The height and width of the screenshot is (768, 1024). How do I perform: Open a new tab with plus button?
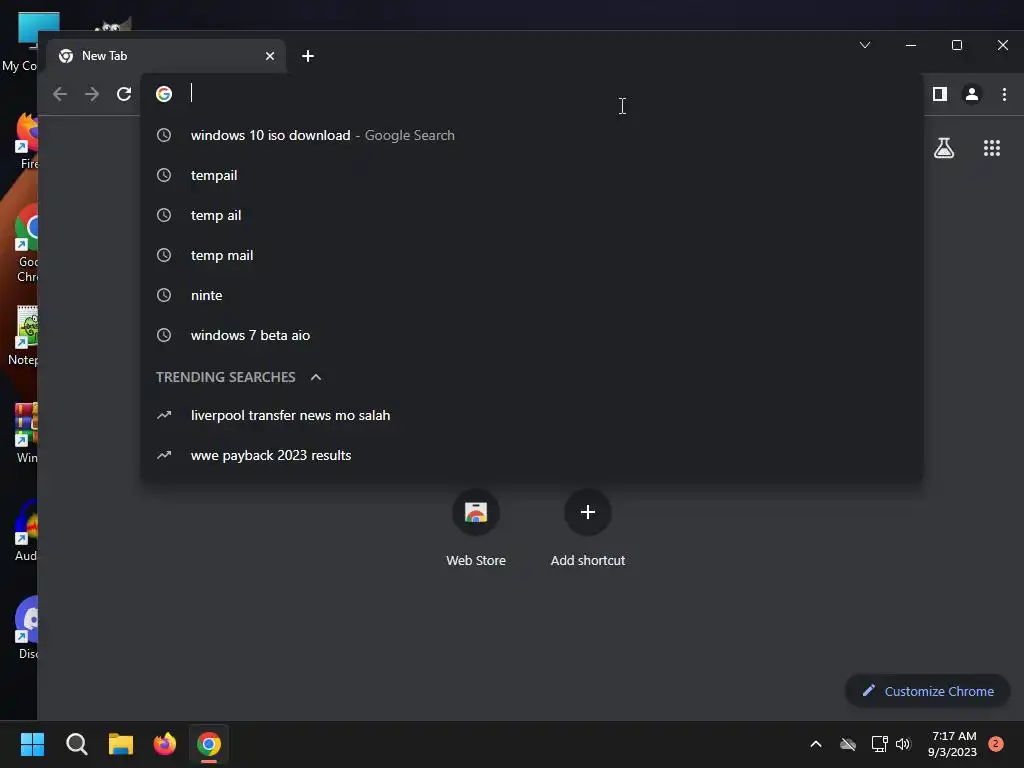[308, 56]
